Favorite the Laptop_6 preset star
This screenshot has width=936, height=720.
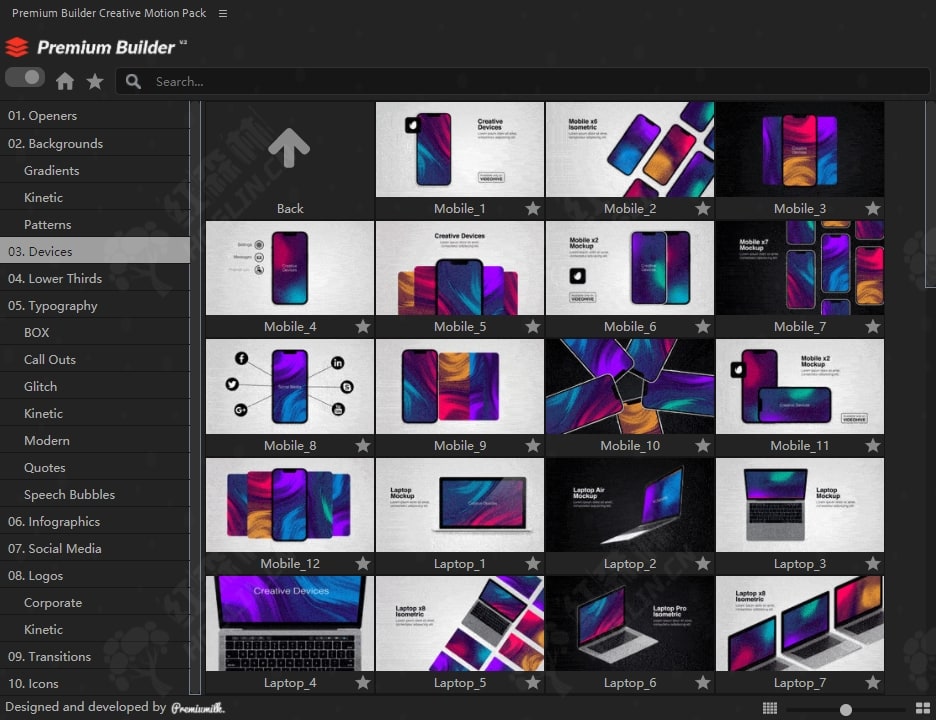703,682
